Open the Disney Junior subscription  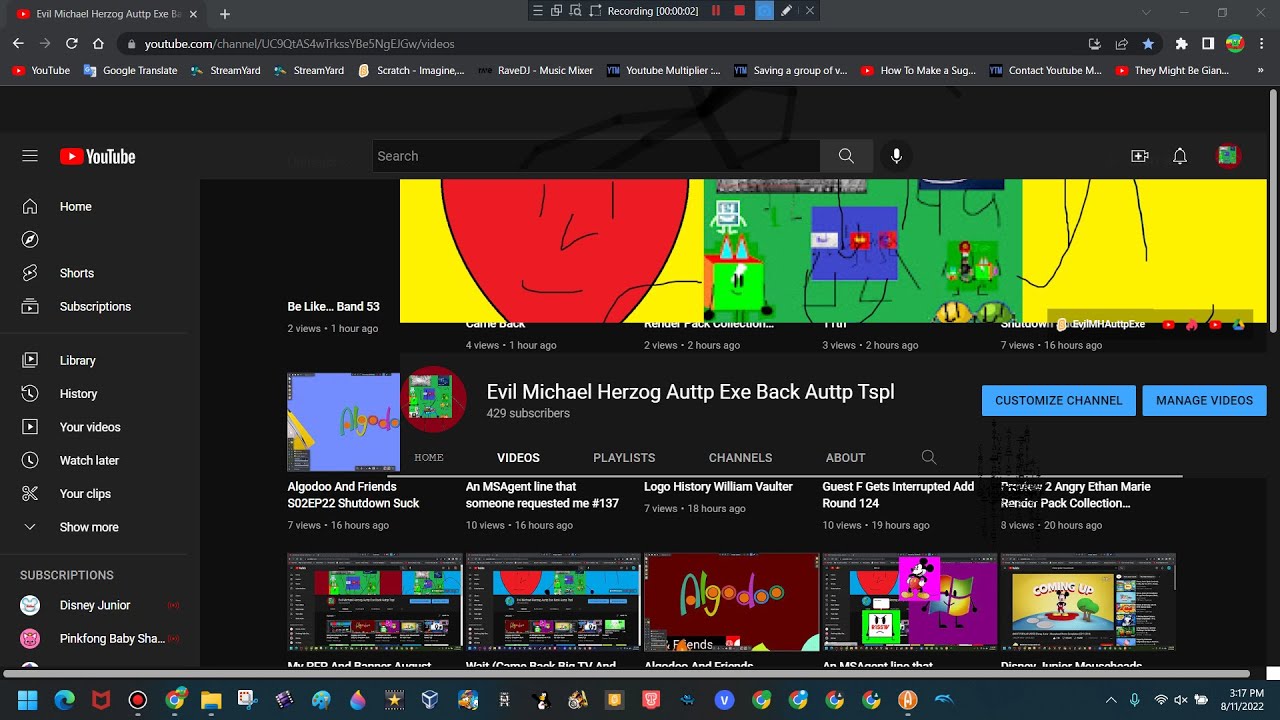[94, 605]
